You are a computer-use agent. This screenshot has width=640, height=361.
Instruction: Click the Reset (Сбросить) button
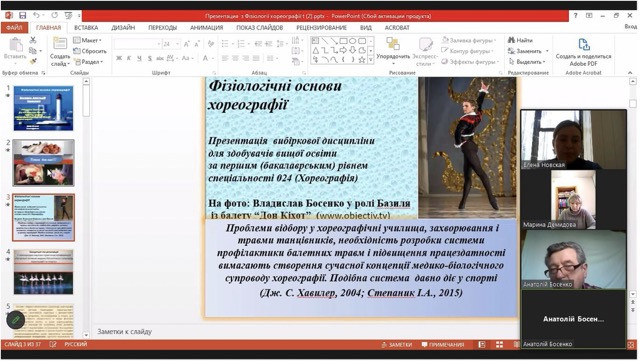(90, 51)
